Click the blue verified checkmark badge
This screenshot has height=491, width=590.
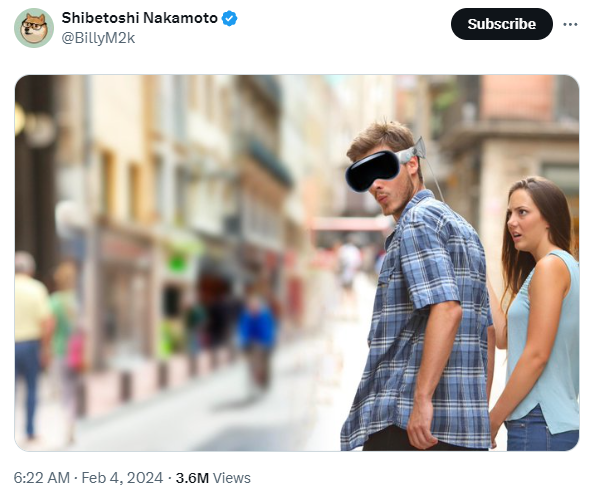[230, 18]
